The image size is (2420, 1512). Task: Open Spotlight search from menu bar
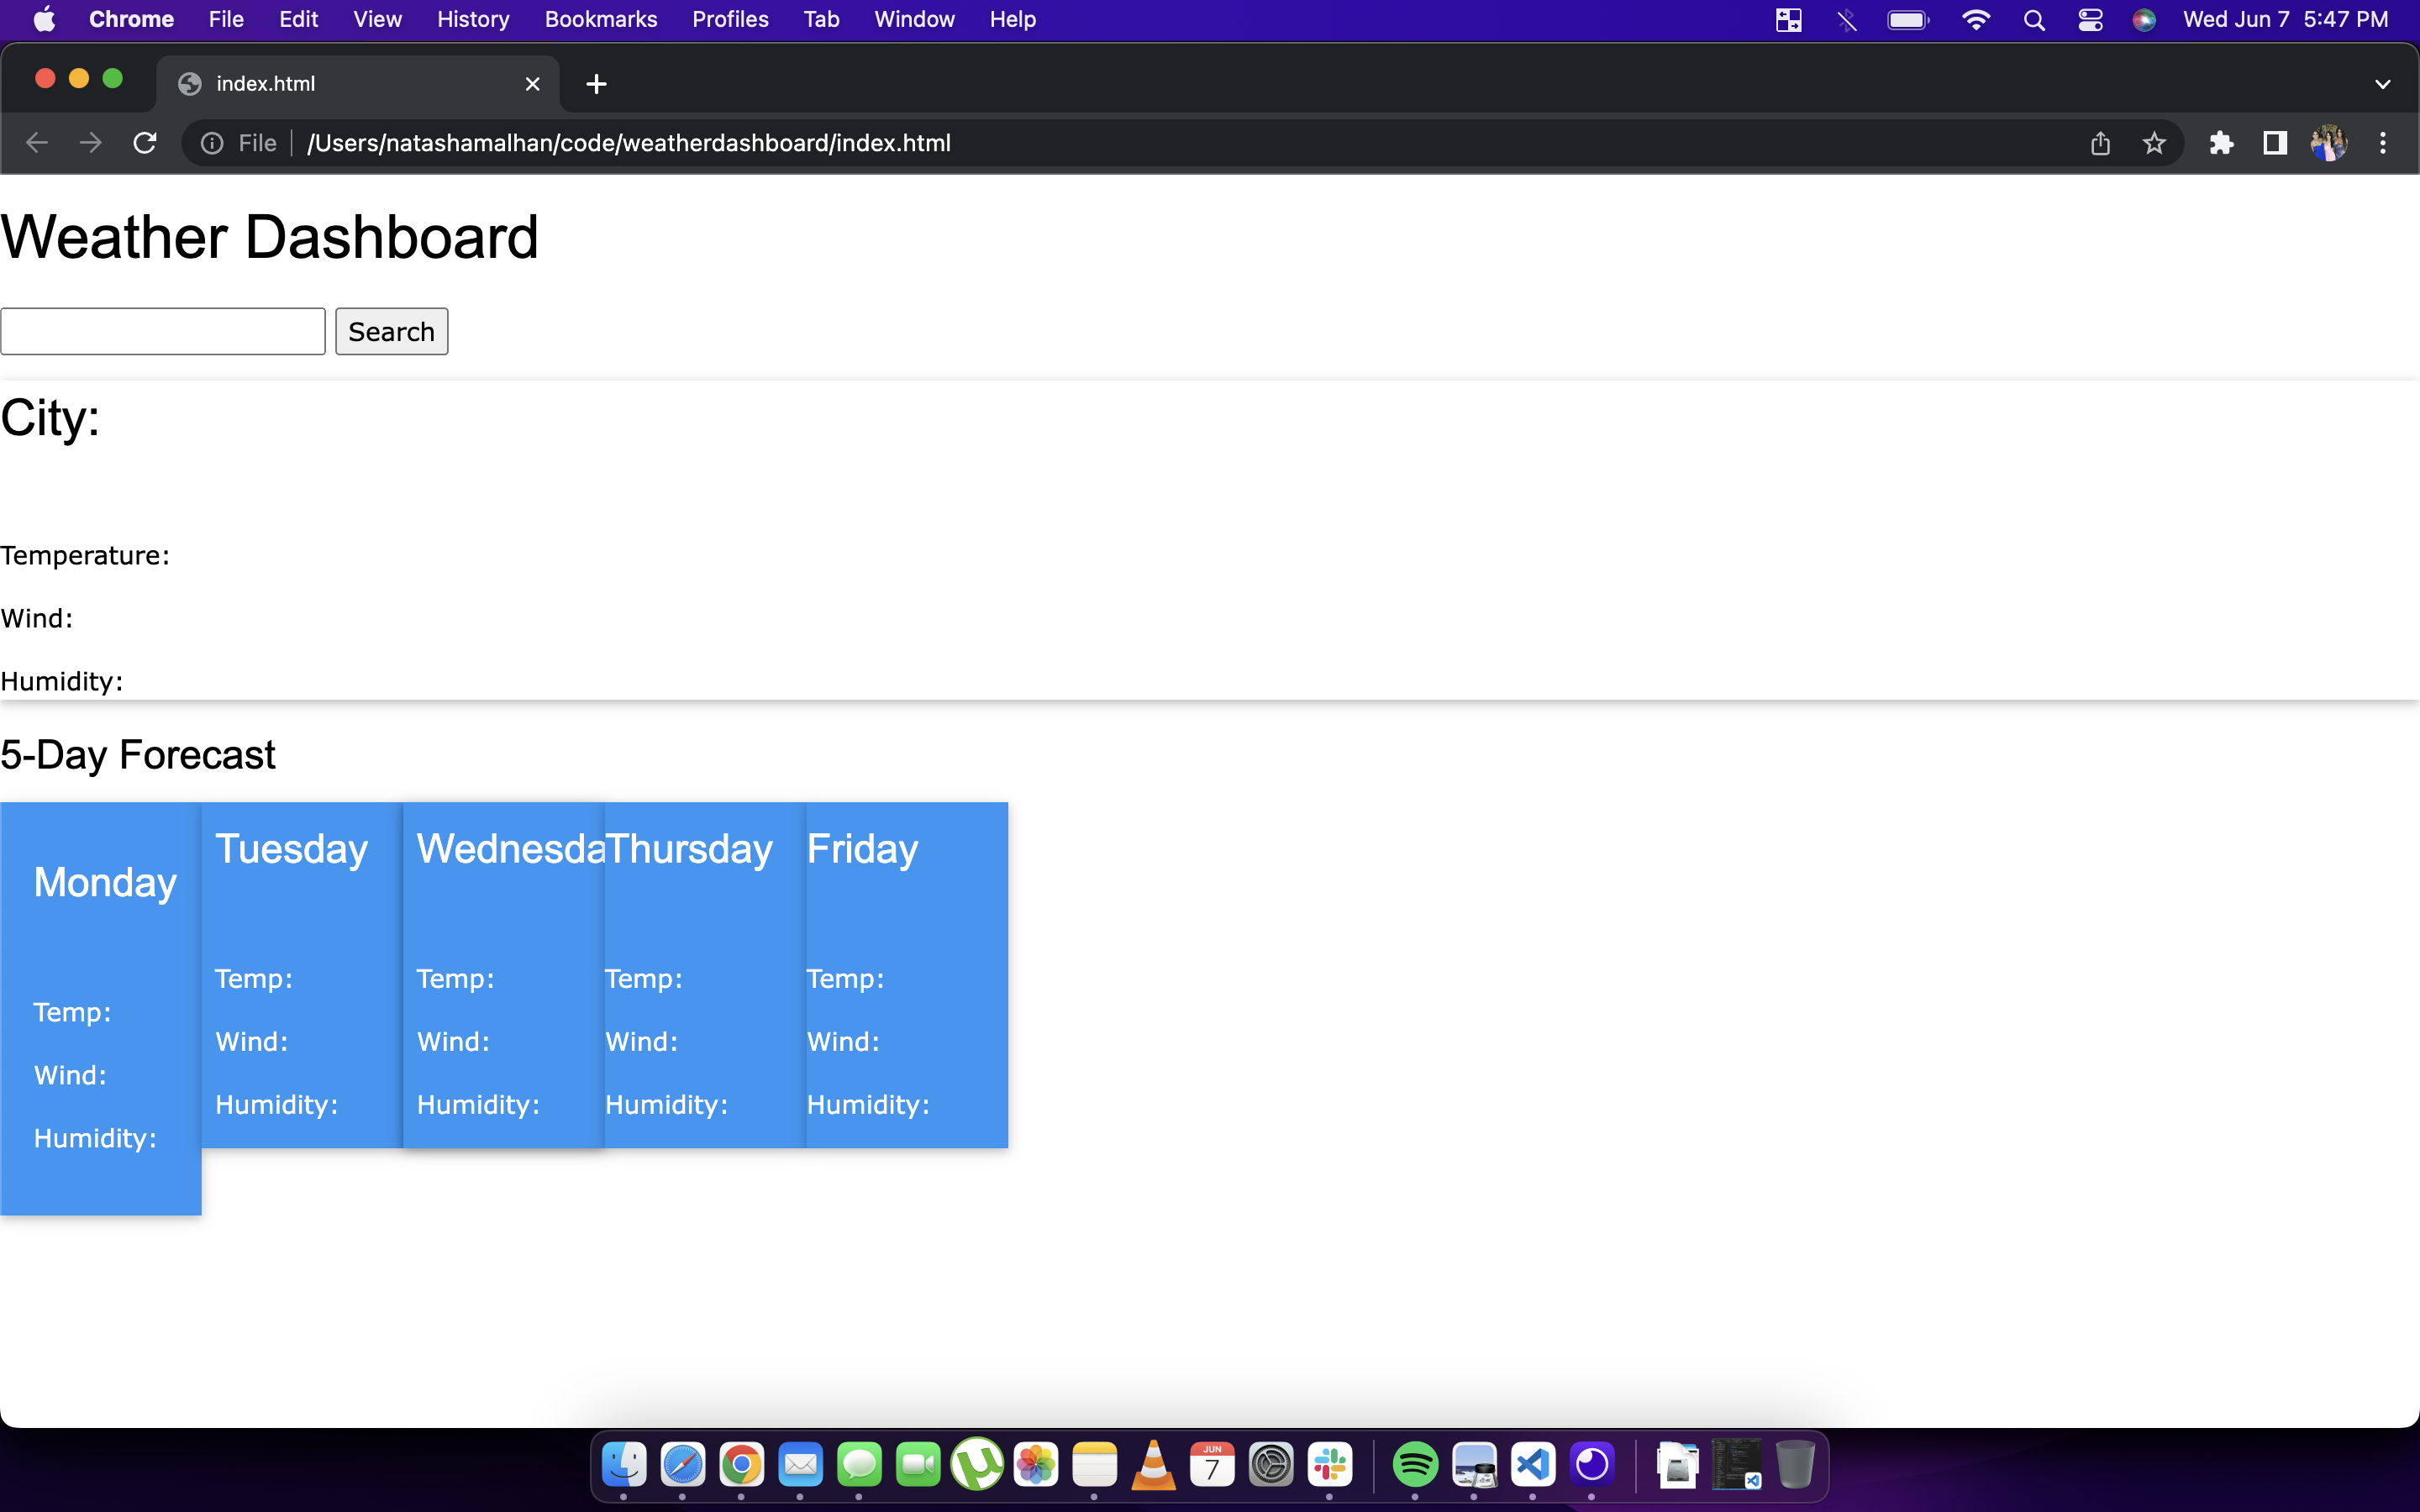(2034, 19)
